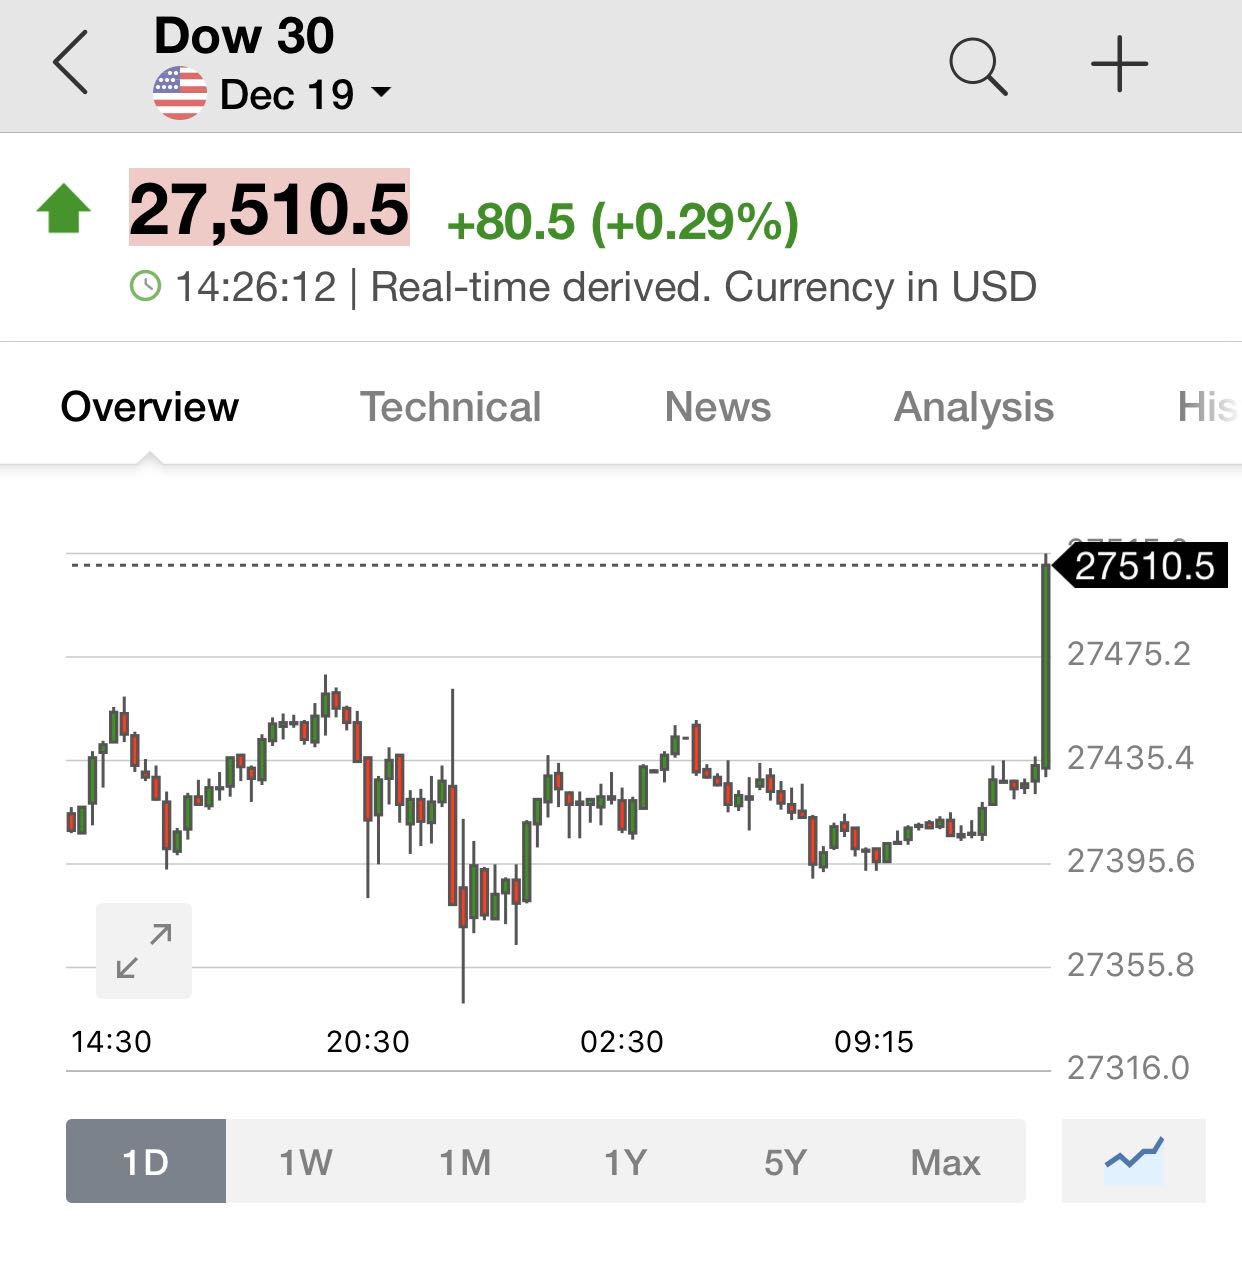
Task: Select the Overview tab
Action: (x=150, y=407)
